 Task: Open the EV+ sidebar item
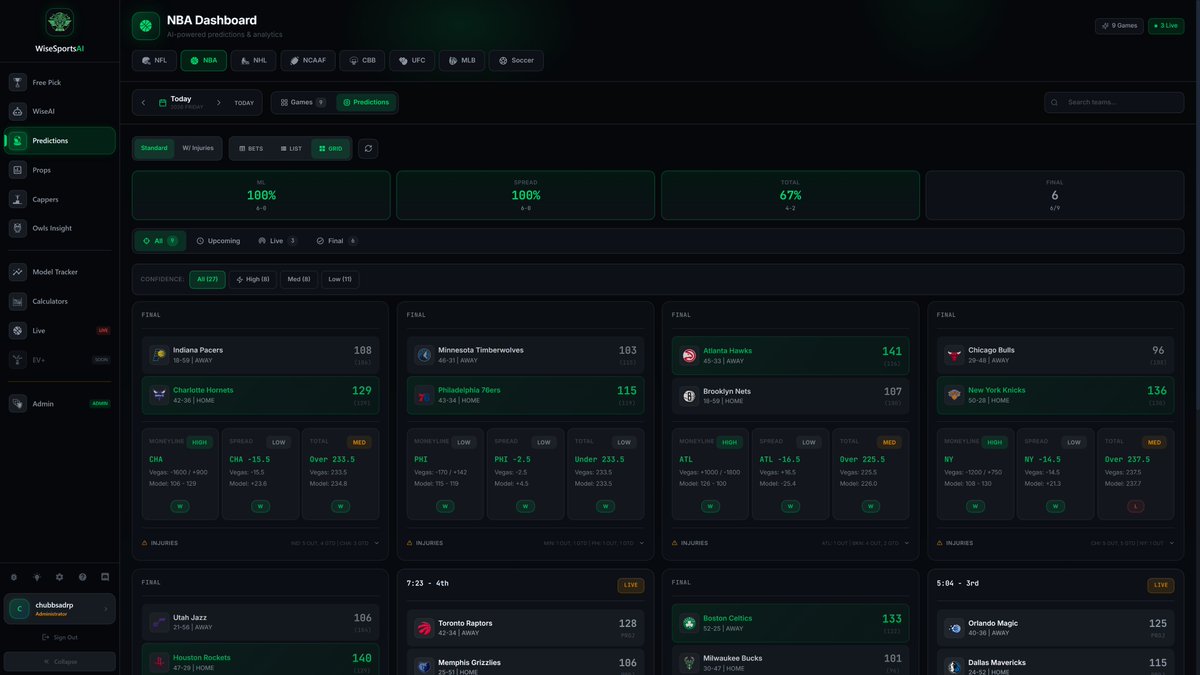click(59, 359)
